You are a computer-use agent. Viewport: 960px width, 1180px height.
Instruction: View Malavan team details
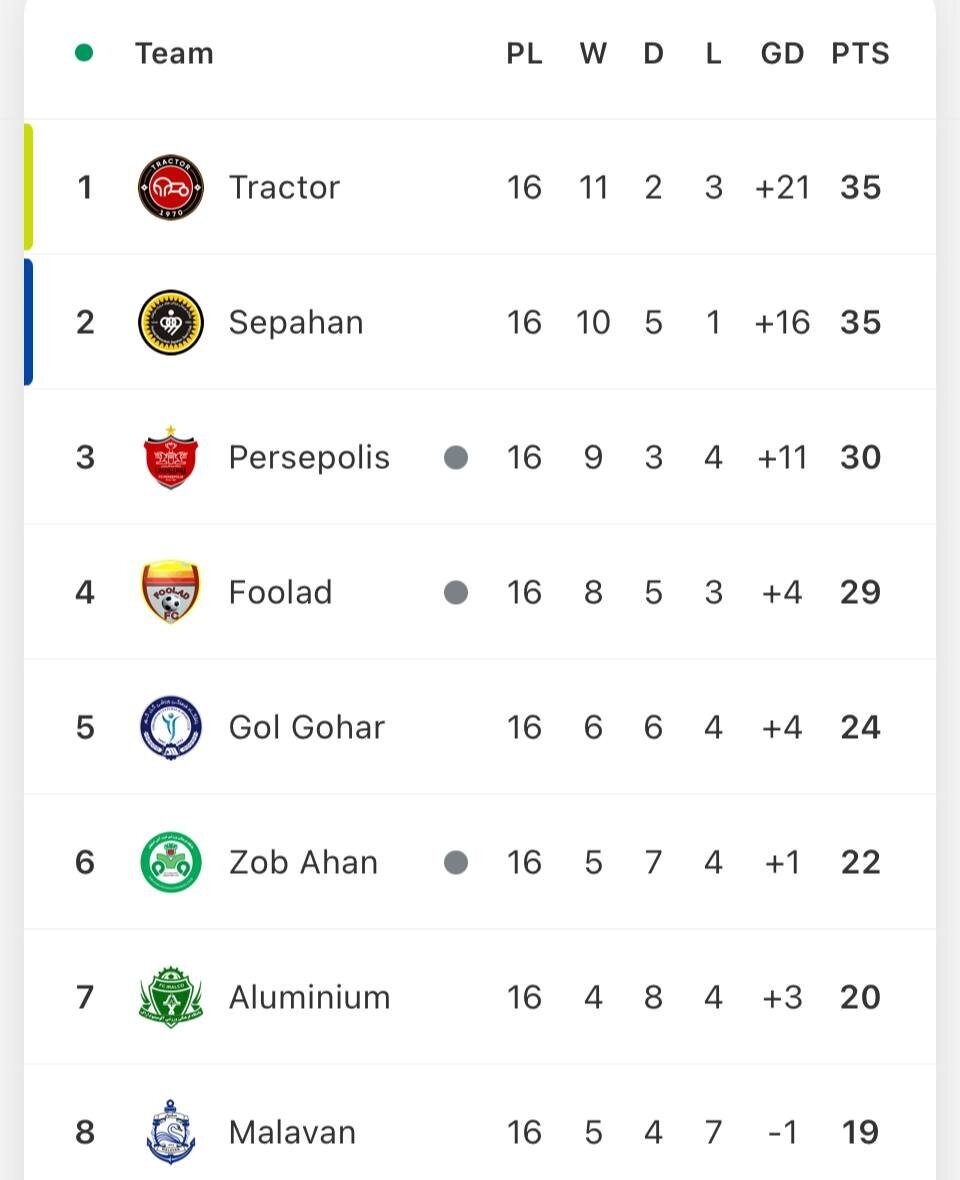[291, 1132]
